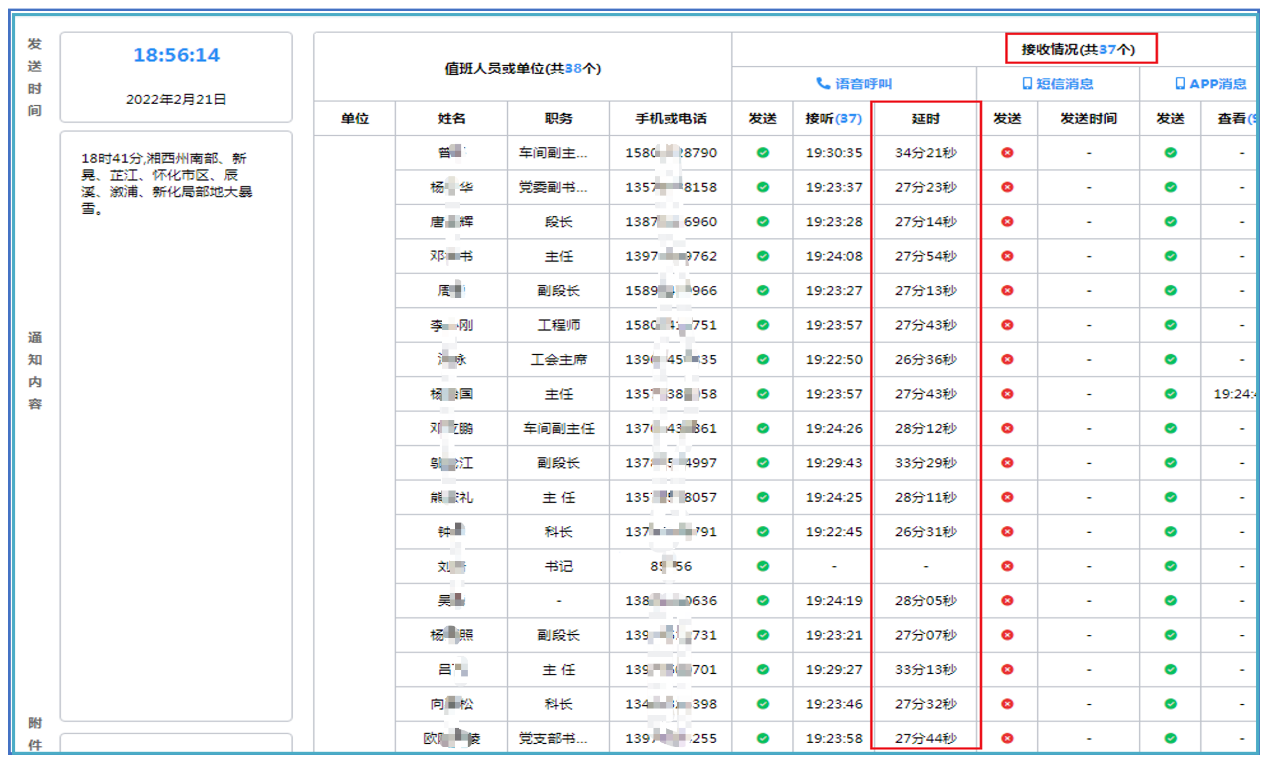Viewport: 1268px width, 763px height.
Task: Click voice-call green check in the 19:23:46 row
Action: 763,704
